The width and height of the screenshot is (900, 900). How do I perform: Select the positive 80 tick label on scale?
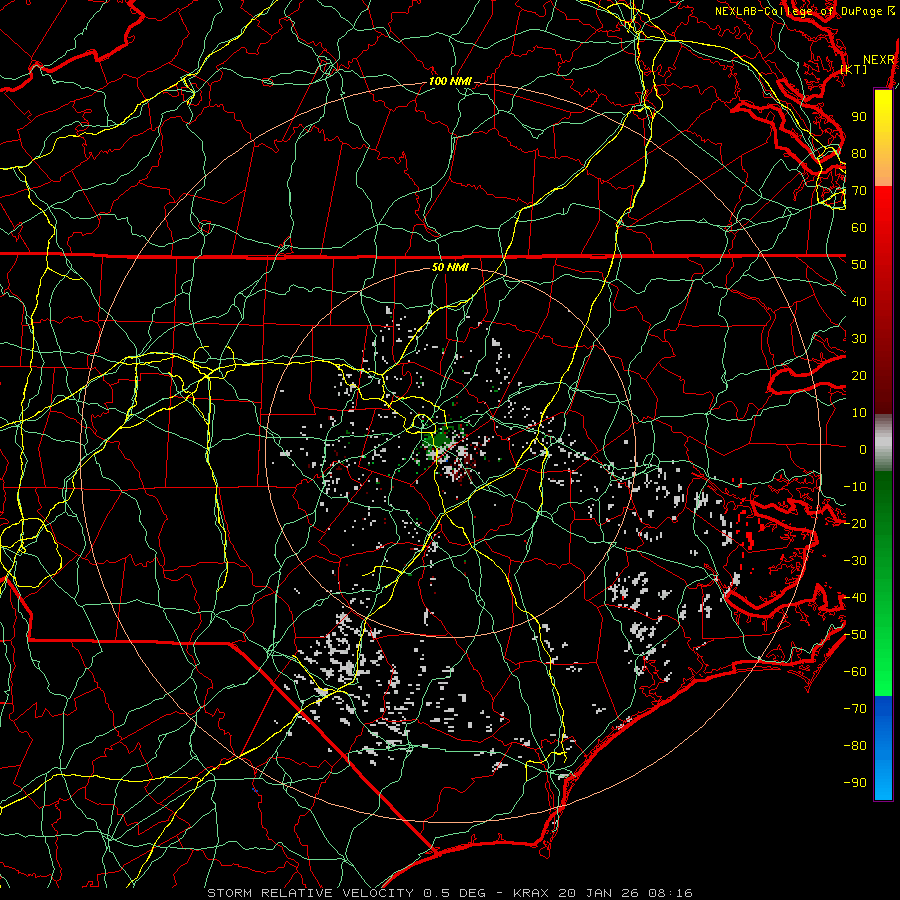pyautogui.click(x=859, y=154)
